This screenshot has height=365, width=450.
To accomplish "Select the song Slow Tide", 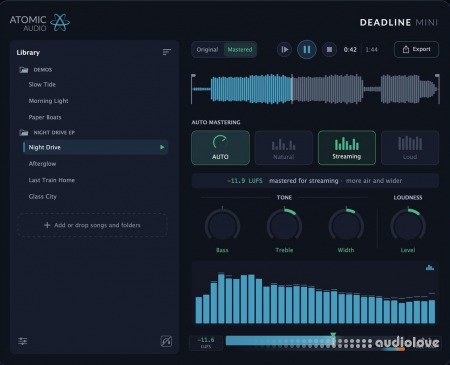I will (x=42, y=84).
